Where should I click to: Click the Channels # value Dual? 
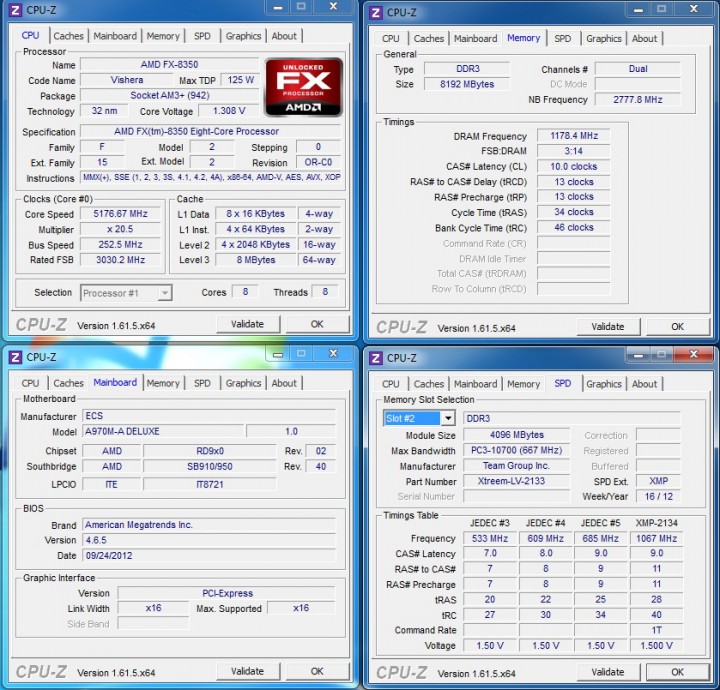pyautogui.click(x=638, y=69)
